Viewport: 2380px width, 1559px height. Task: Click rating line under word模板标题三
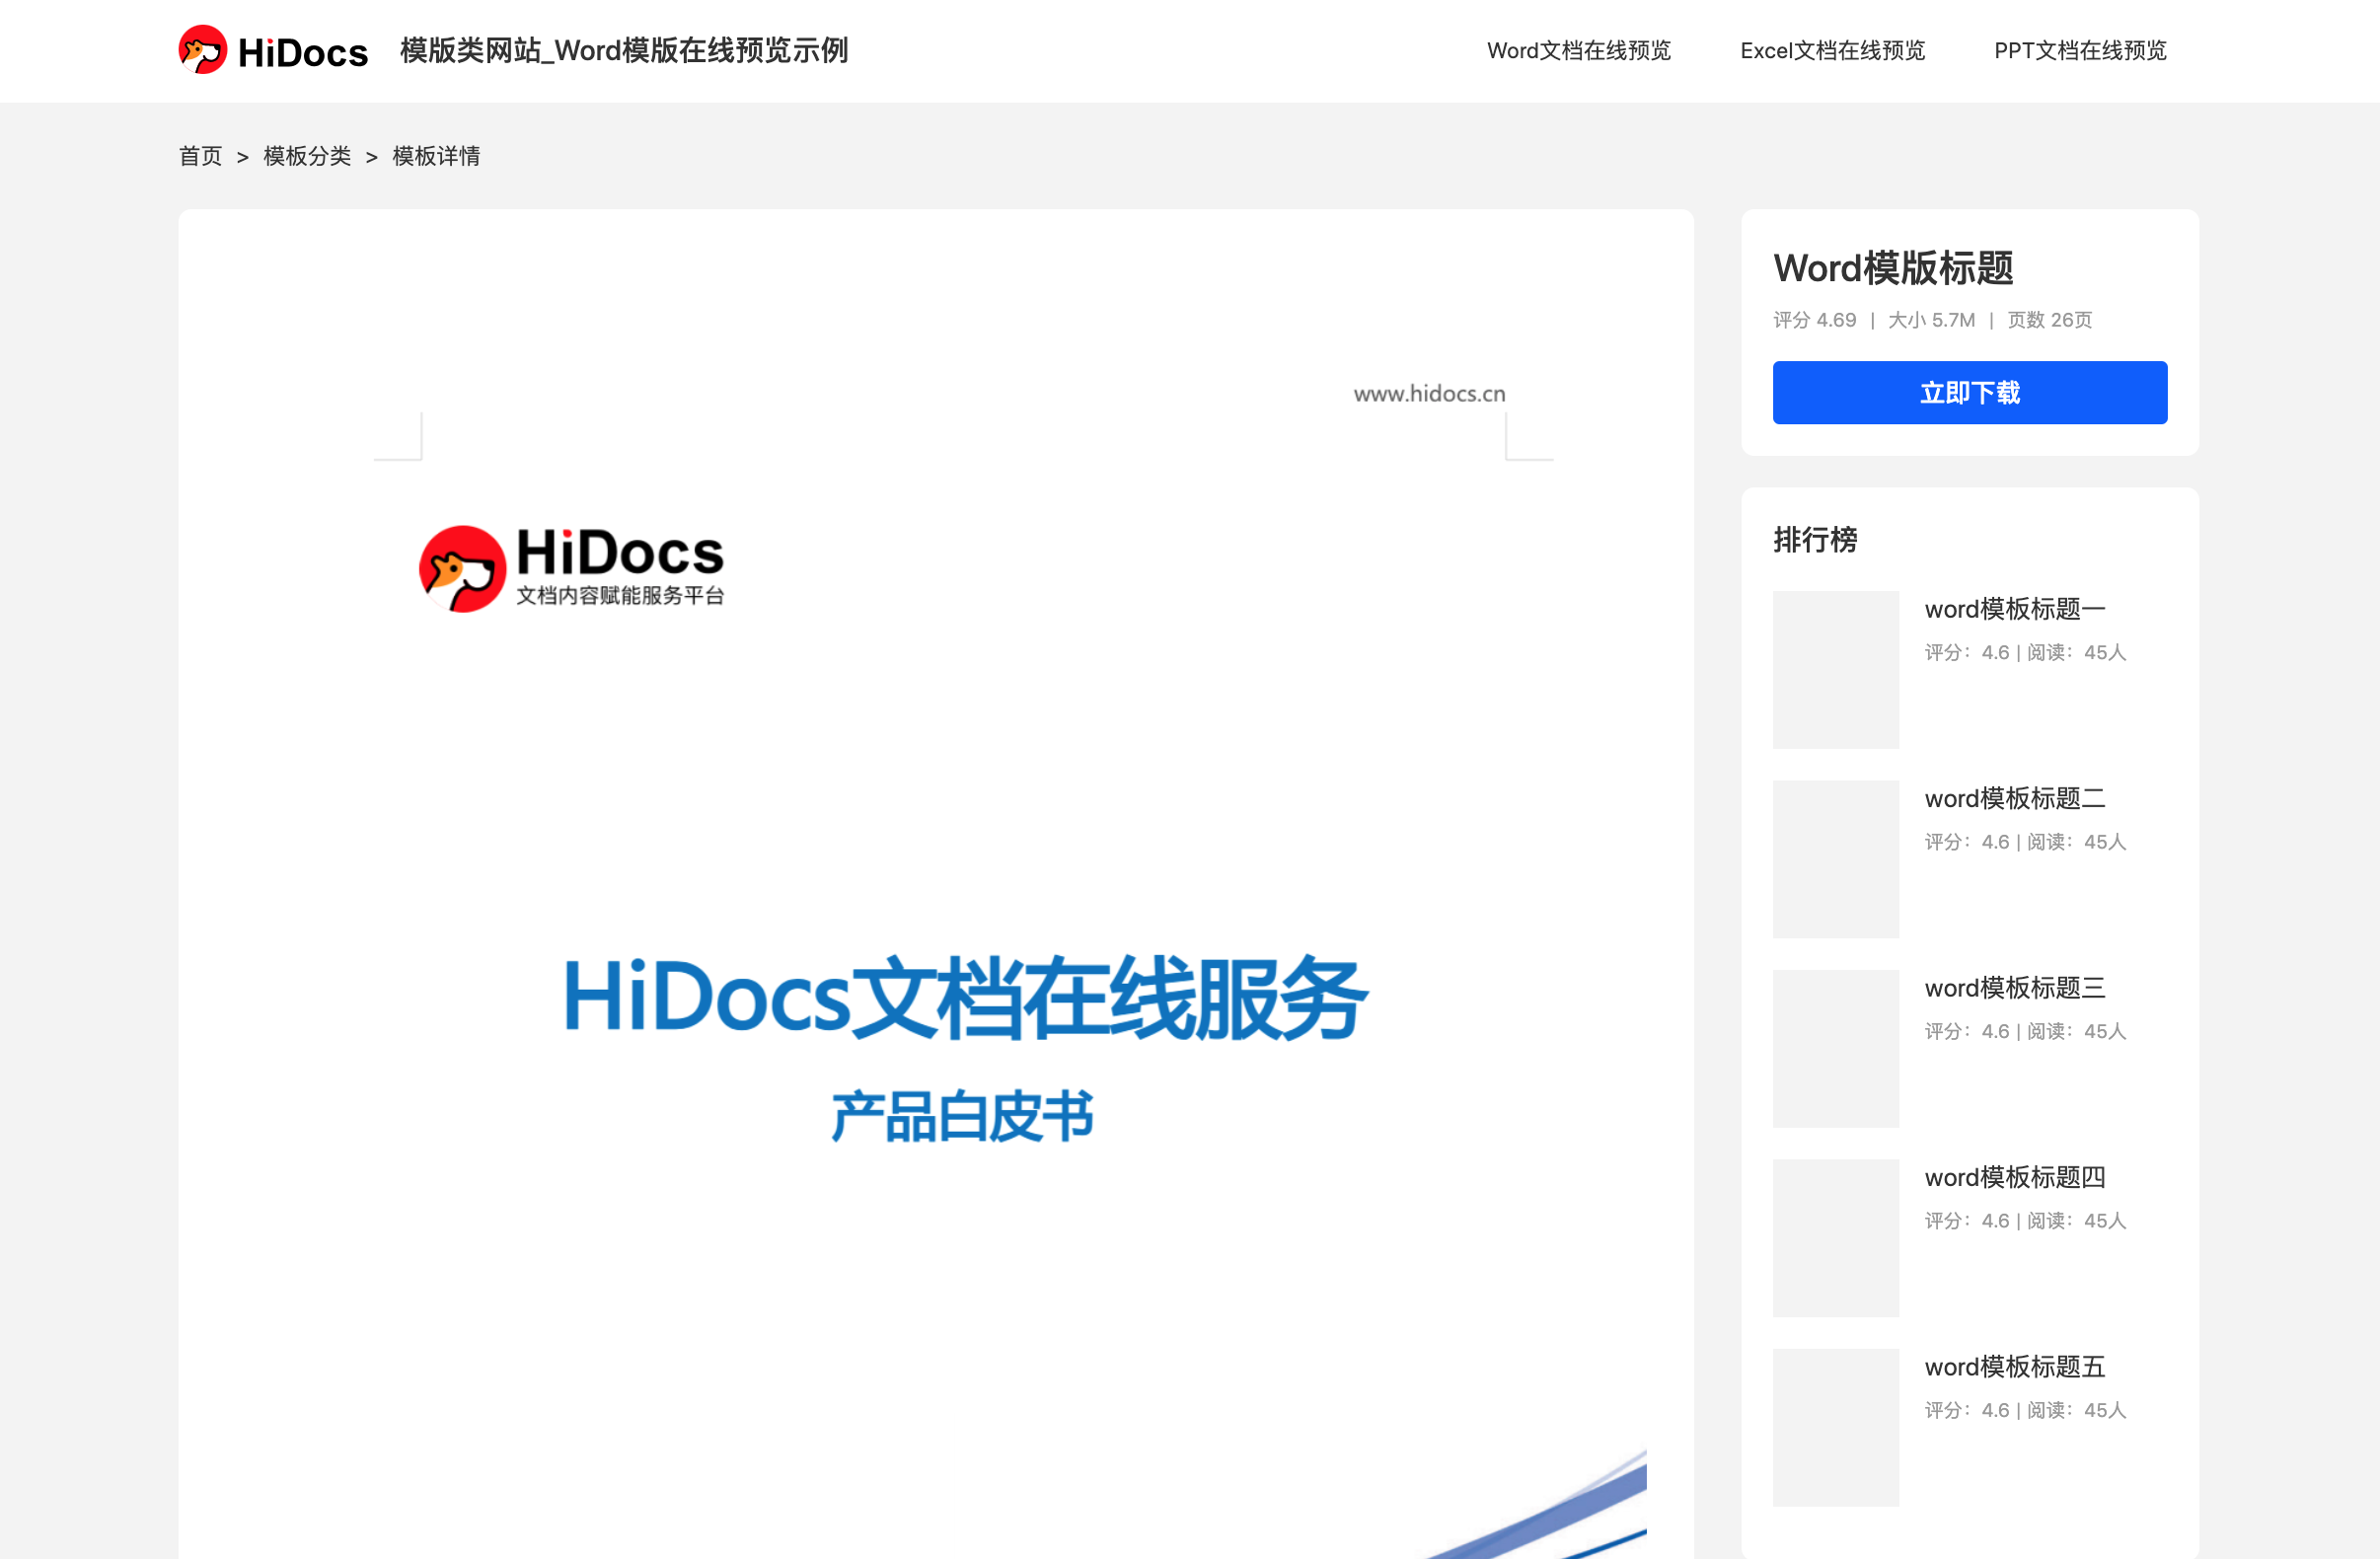[x=2024, y=1031]
